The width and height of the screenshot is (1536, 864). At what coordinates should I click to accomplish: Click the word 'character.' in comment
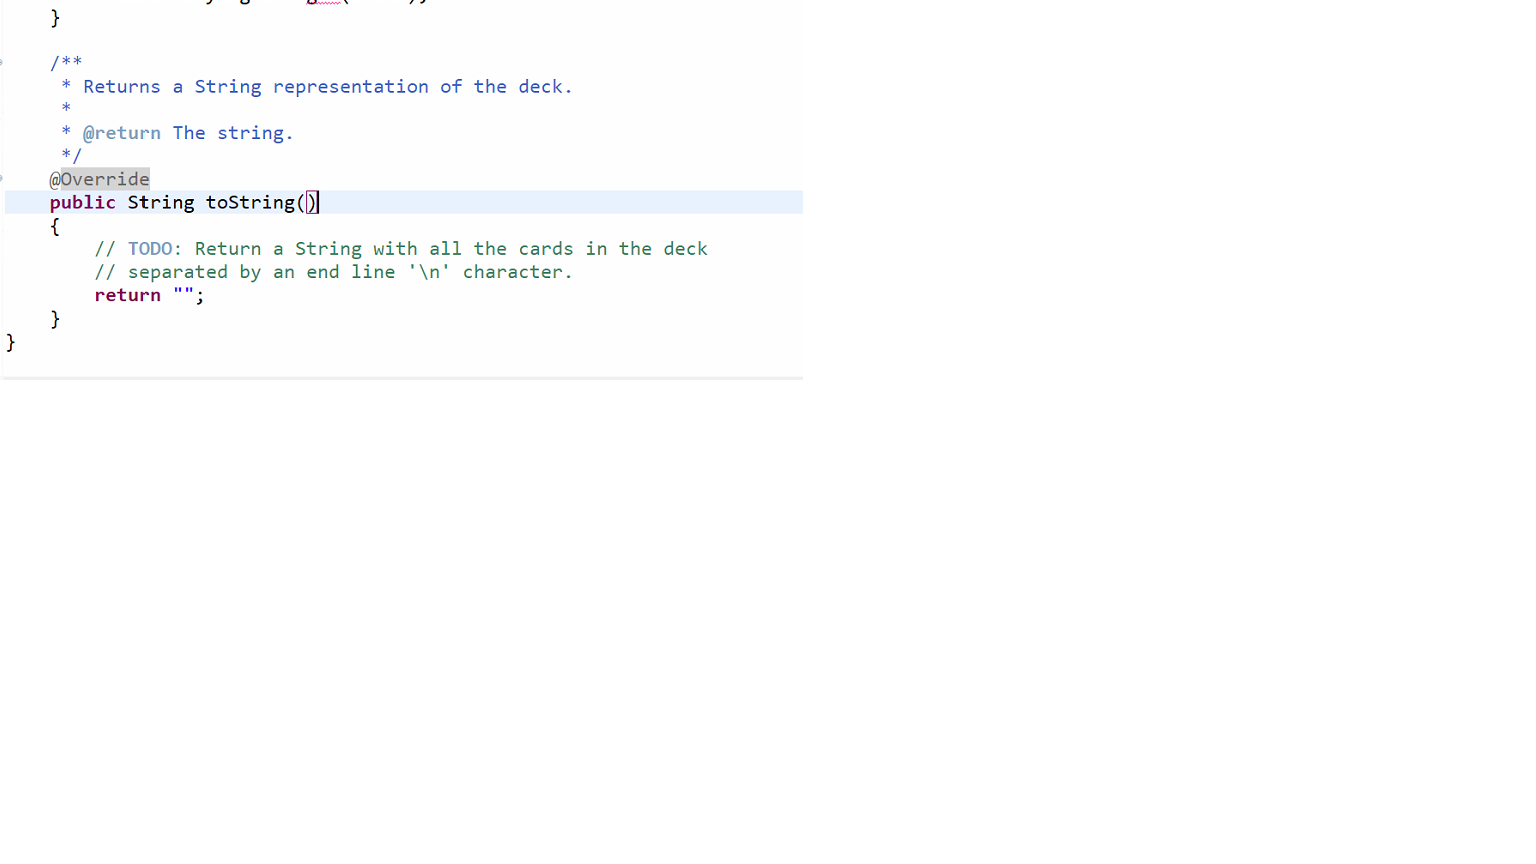pos(518,272)
